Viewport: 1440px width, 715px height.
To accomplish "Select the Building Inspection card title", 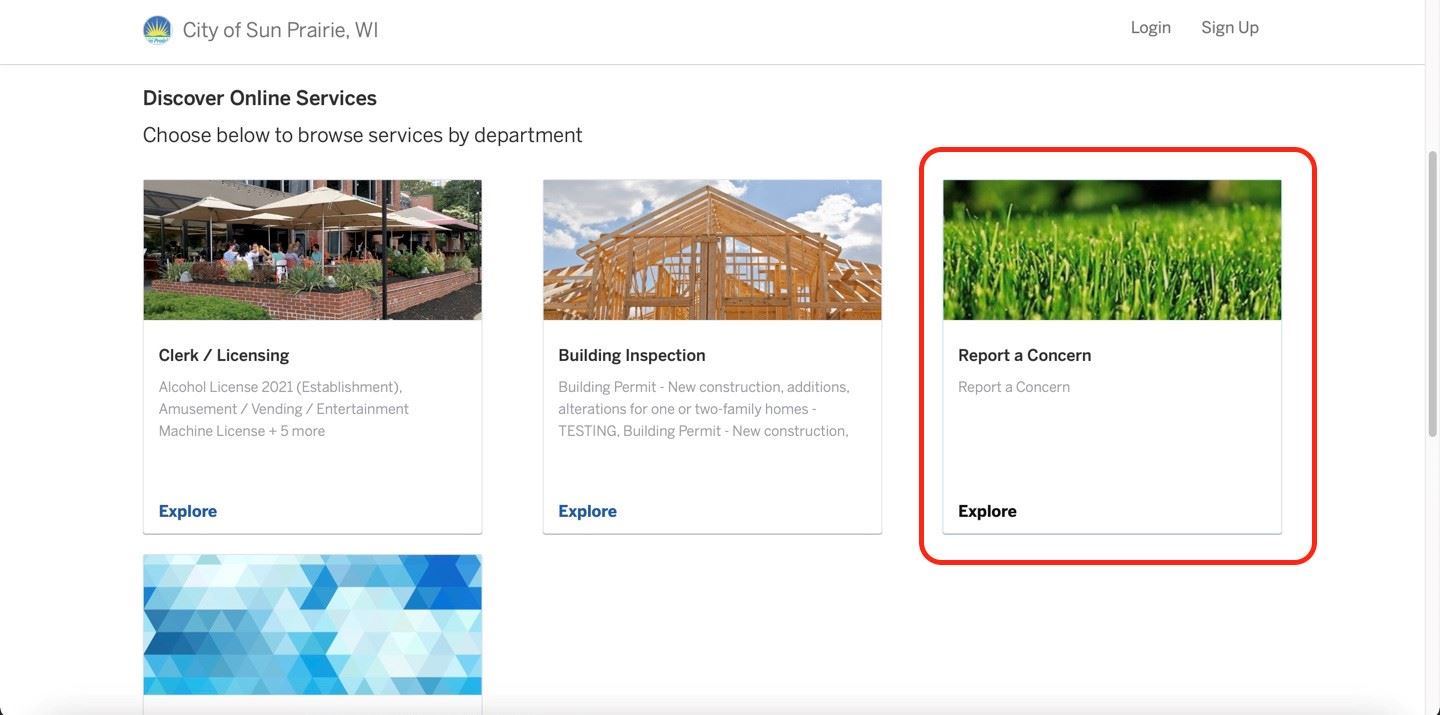I will coord(632,355).
